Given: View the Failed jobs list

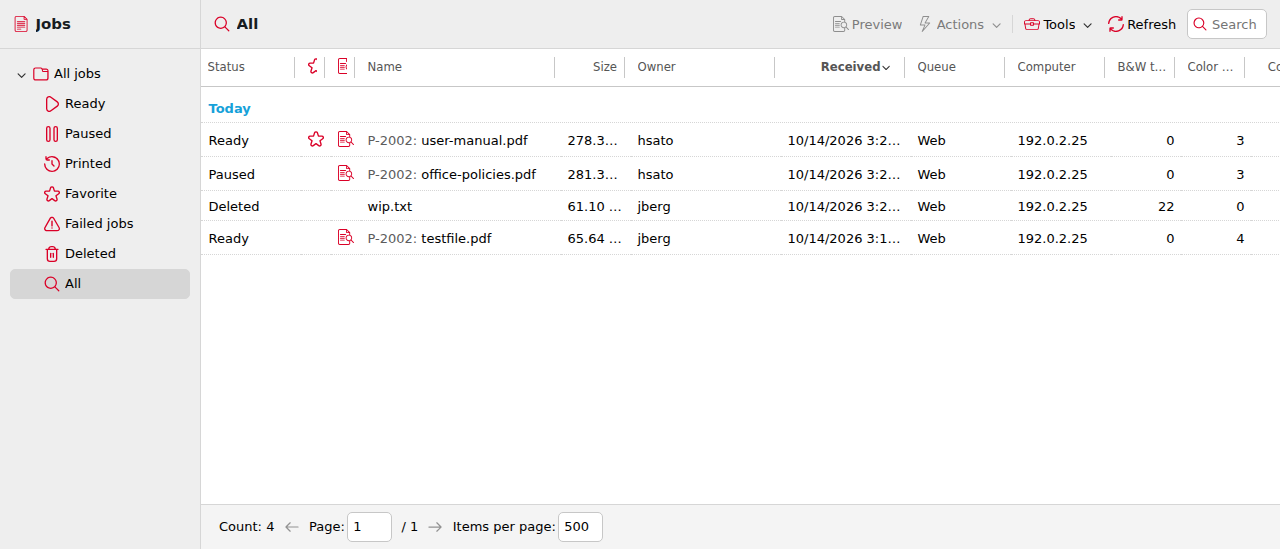Looking at the screenshot, I should 99,224.
